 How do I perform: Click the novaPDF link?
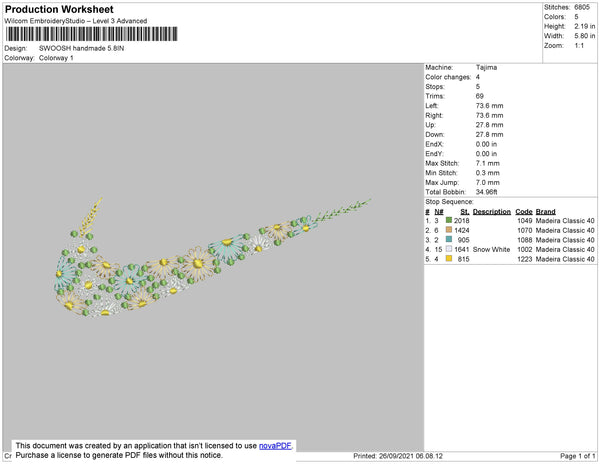(275, 446)
